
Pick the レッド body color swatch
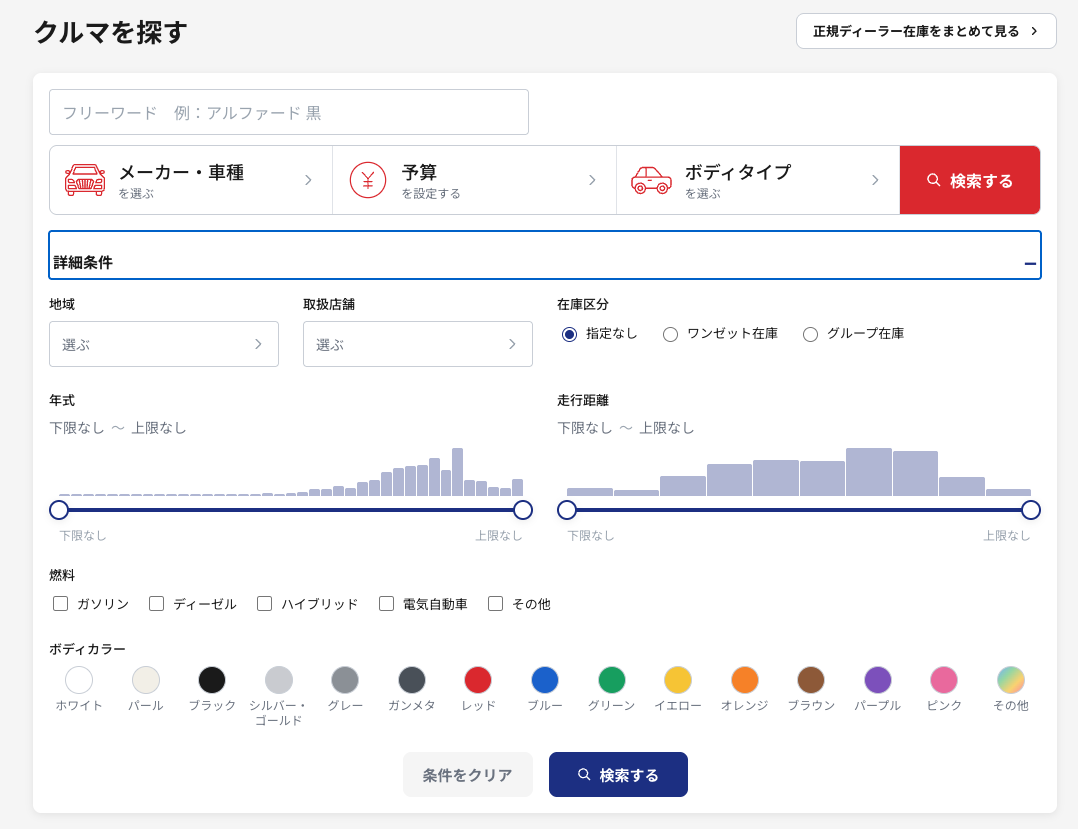[x=478, y=680]
